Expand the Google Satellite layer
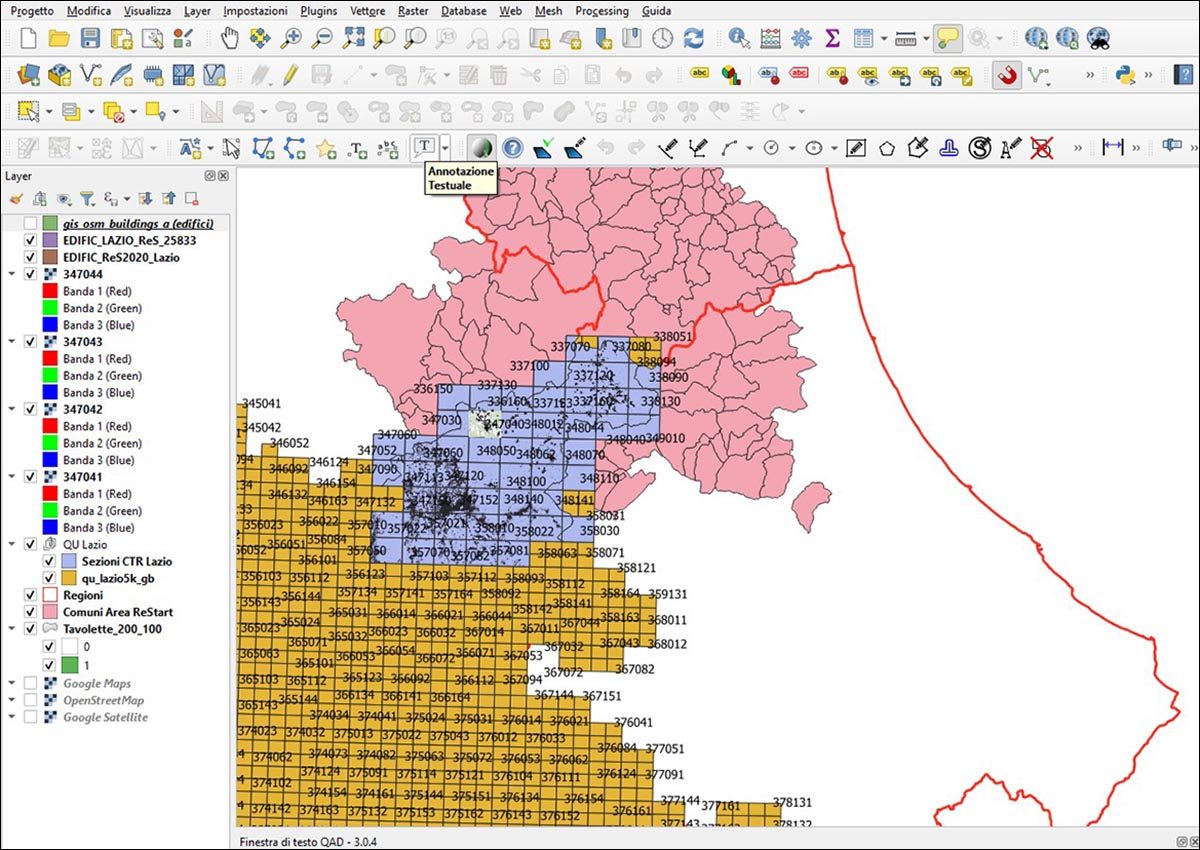Image resolution: width=1200 pixels, height=850 pixels. coord(12,717)
